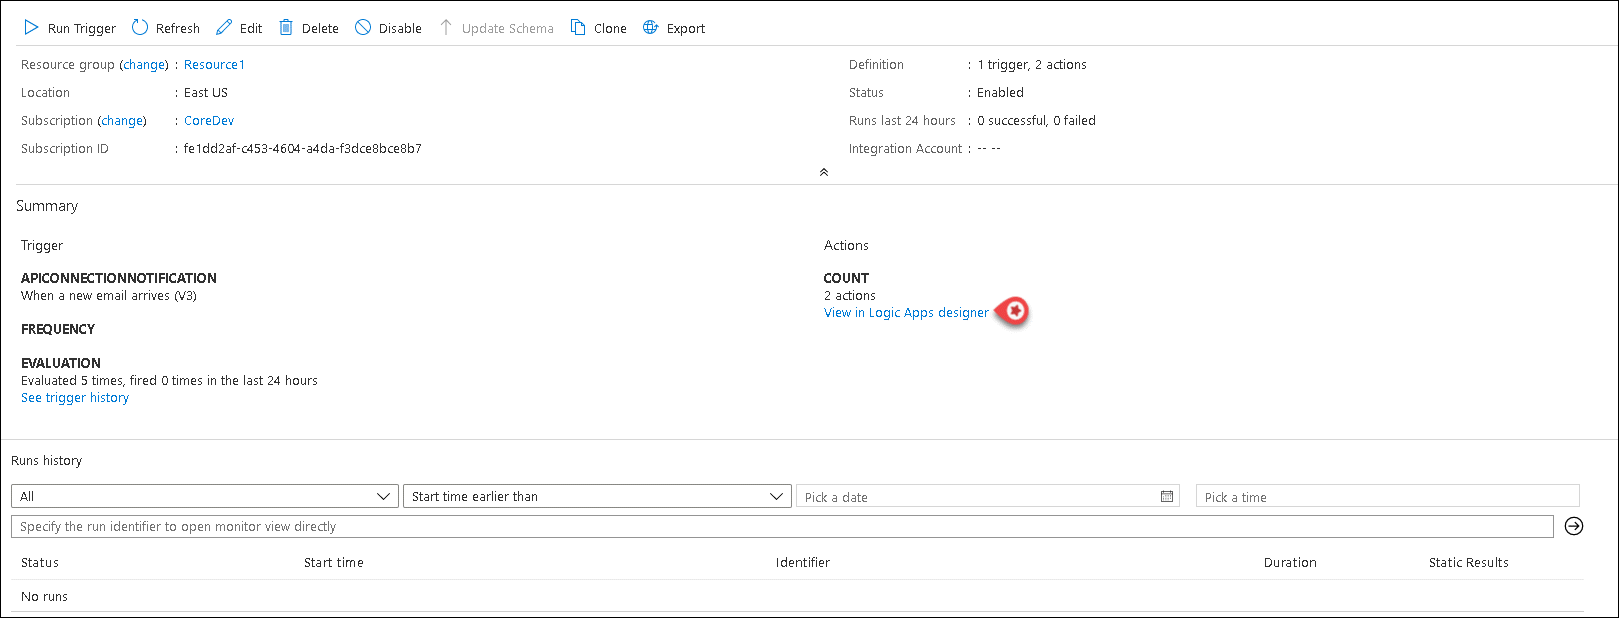
Task: Click the Delete trash can icon
Action: coord(286,28)
